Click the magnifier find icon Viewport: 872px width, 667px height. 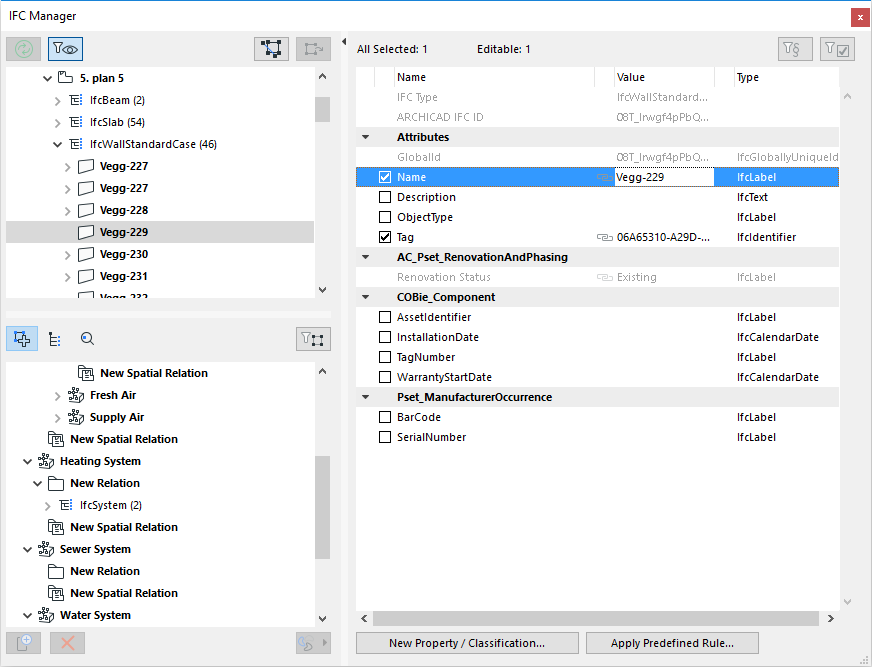pyautogui.click(x=87, y=339)
